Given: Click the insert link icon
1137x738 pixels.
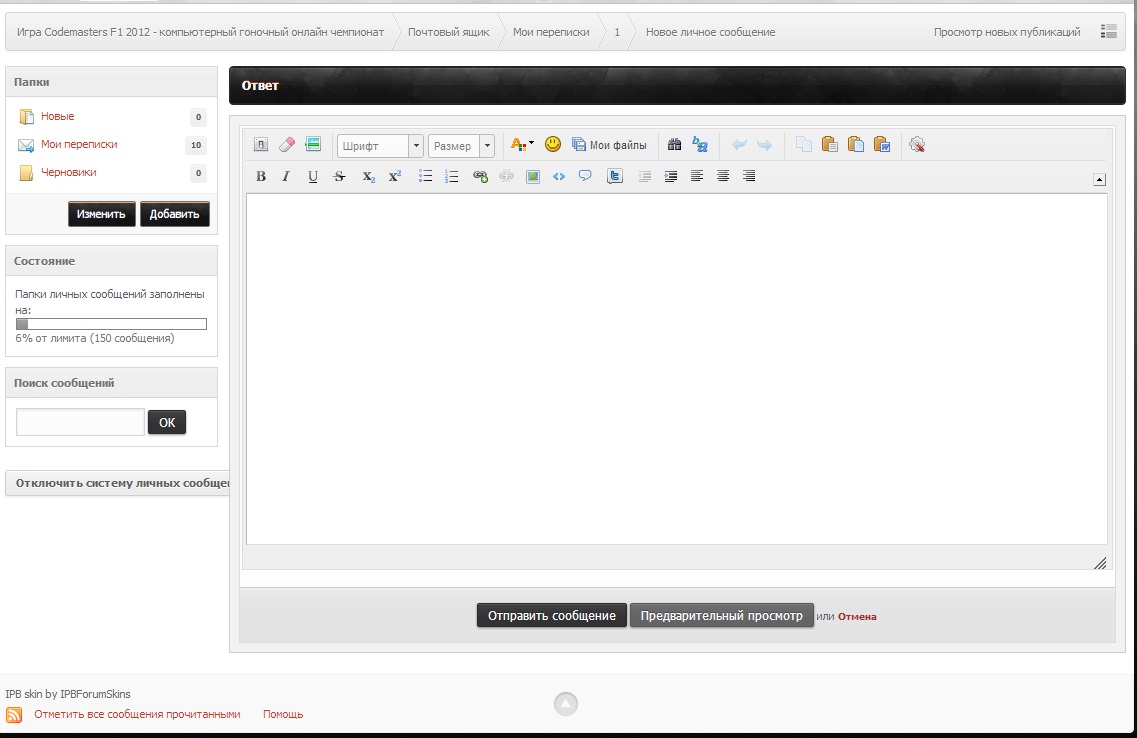Looking at the screenshot, I should point(480,176).
